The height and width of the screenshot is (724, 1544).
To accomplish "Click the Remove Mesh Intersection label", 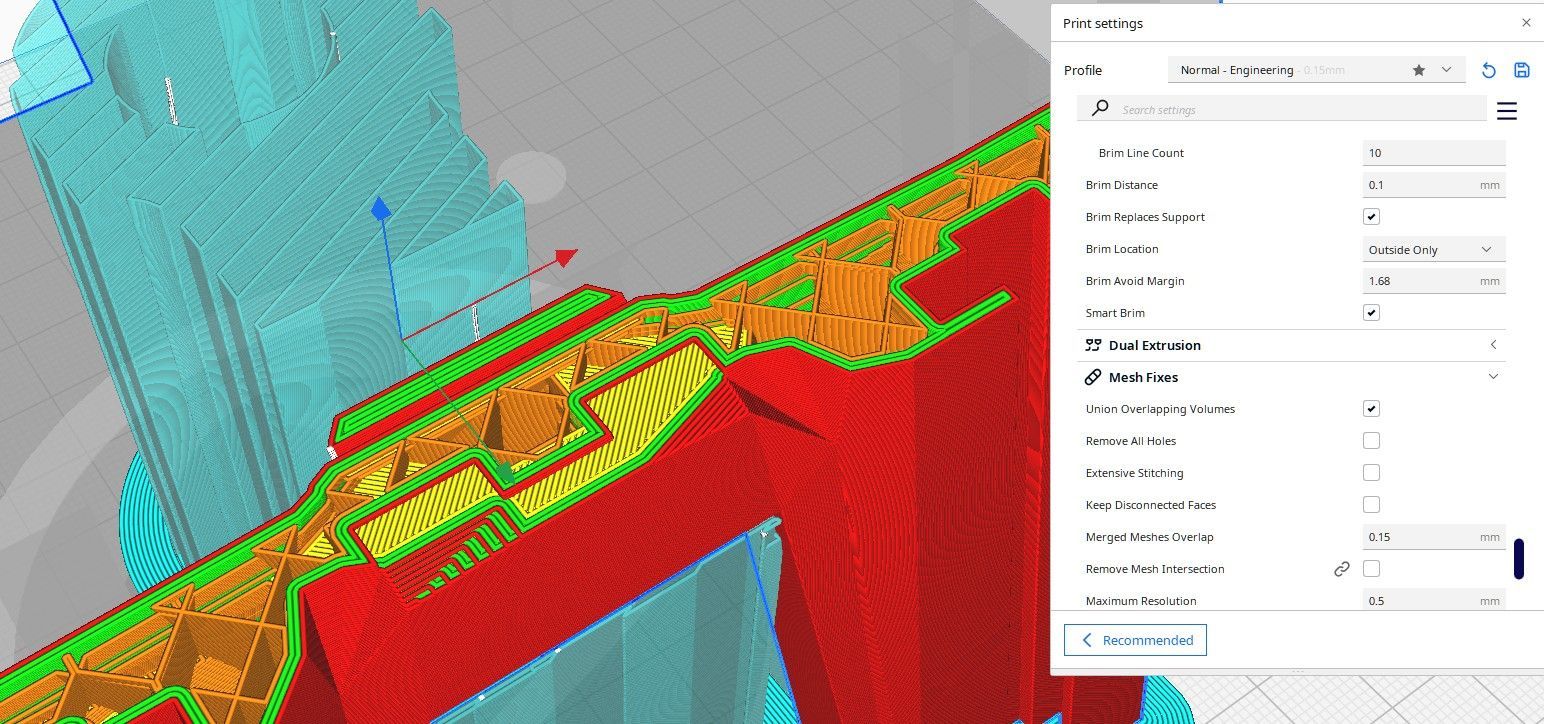I will [1155, 569].
